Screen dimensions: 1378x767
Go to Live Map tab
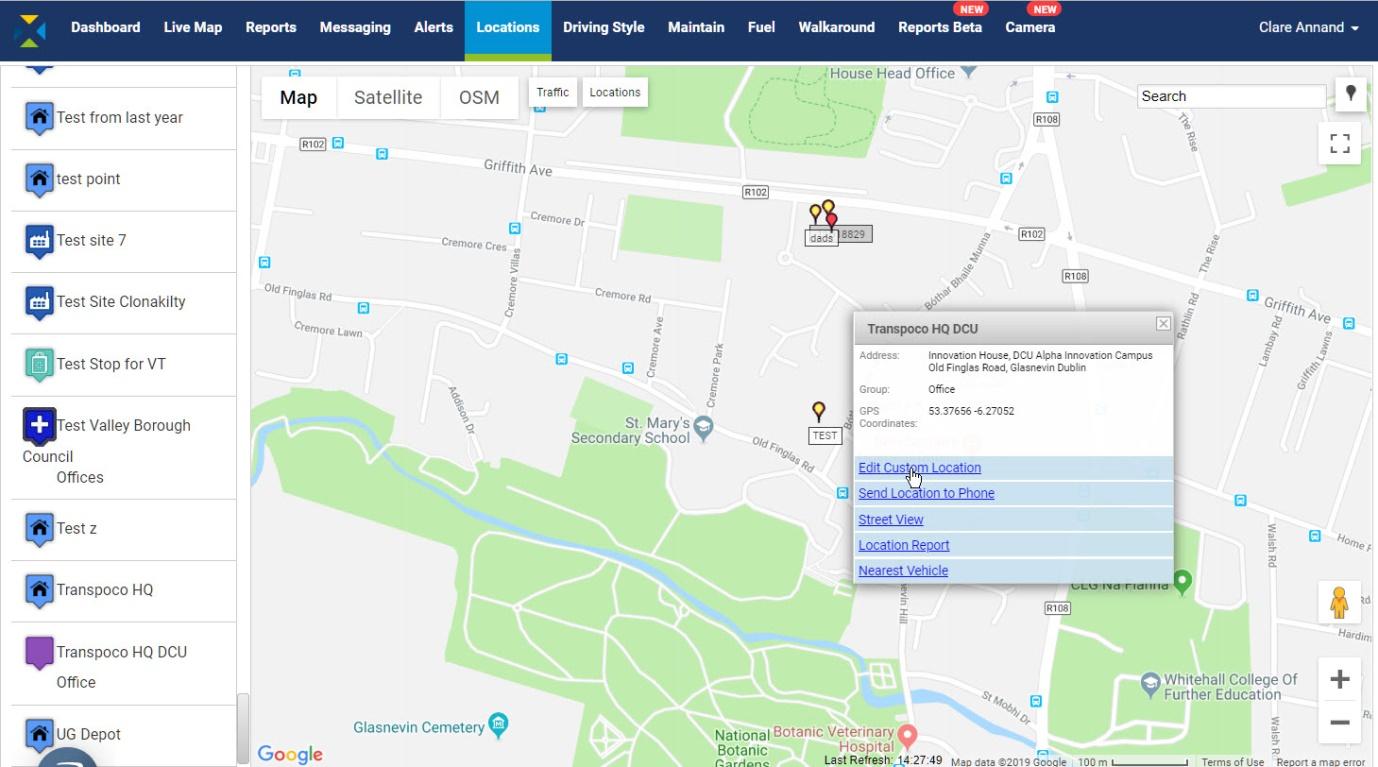pyautogui.click(x=193, y=27)
